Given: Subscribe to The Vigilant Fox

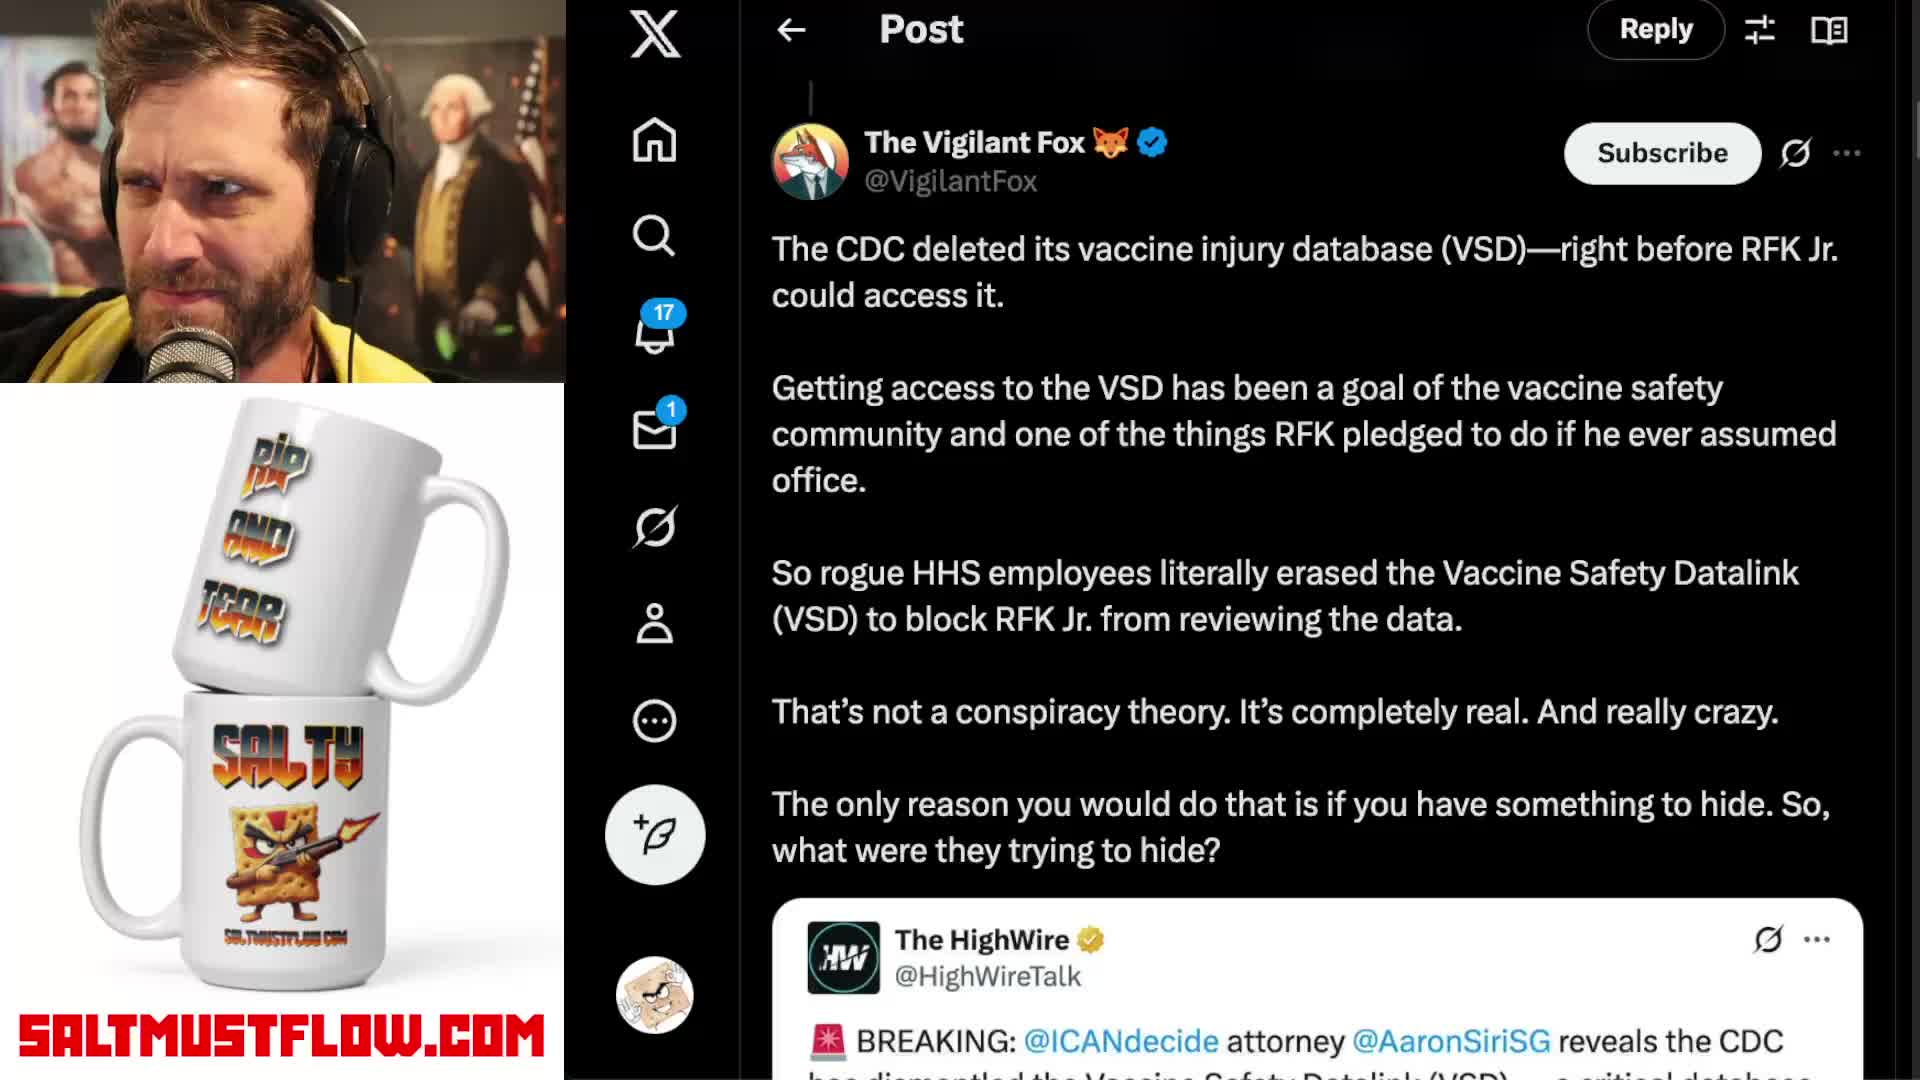Looking at the screenshot, I should 1662,153.
